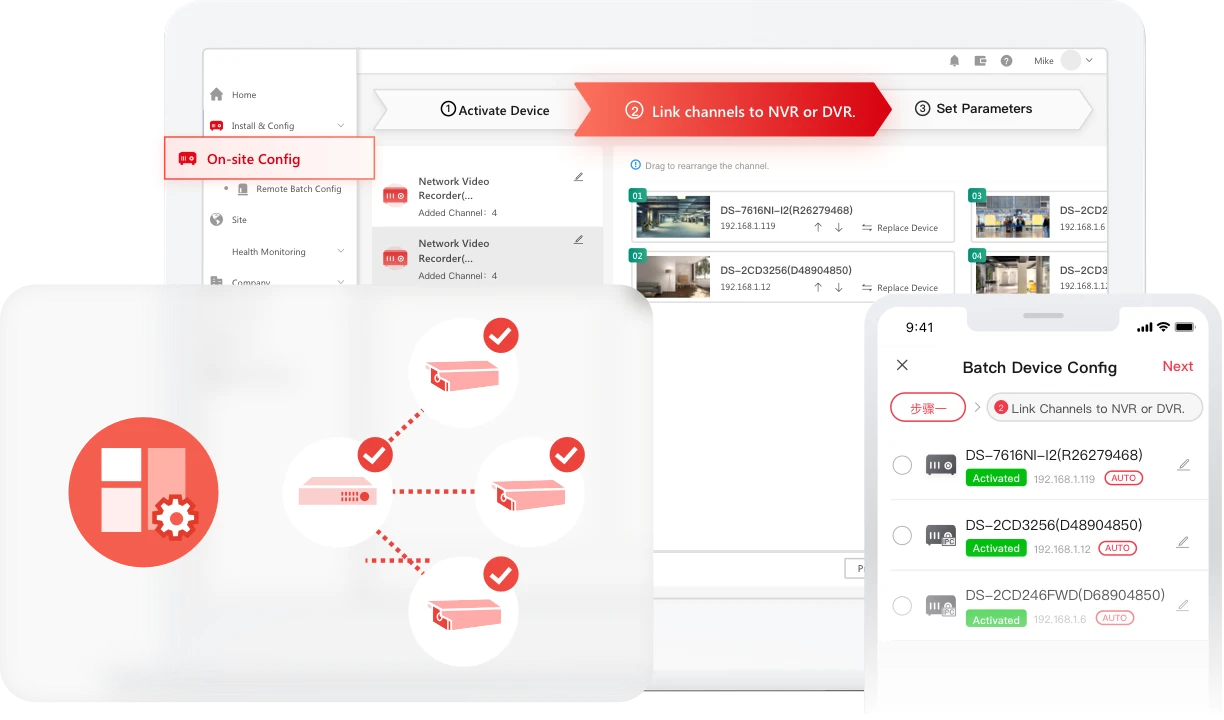Screen dimensions: 1224x720
Task: Expand the Install & Config menu chevron
Action: click(x=341, y=126)
